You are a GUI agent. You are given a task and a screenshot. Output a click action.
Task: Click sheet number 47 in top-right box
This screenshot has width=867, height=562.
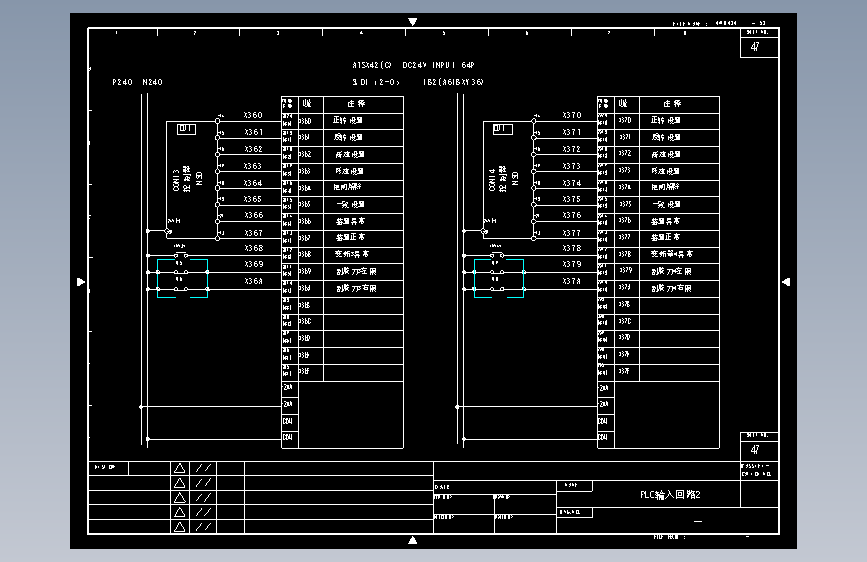tap(755, 47)
